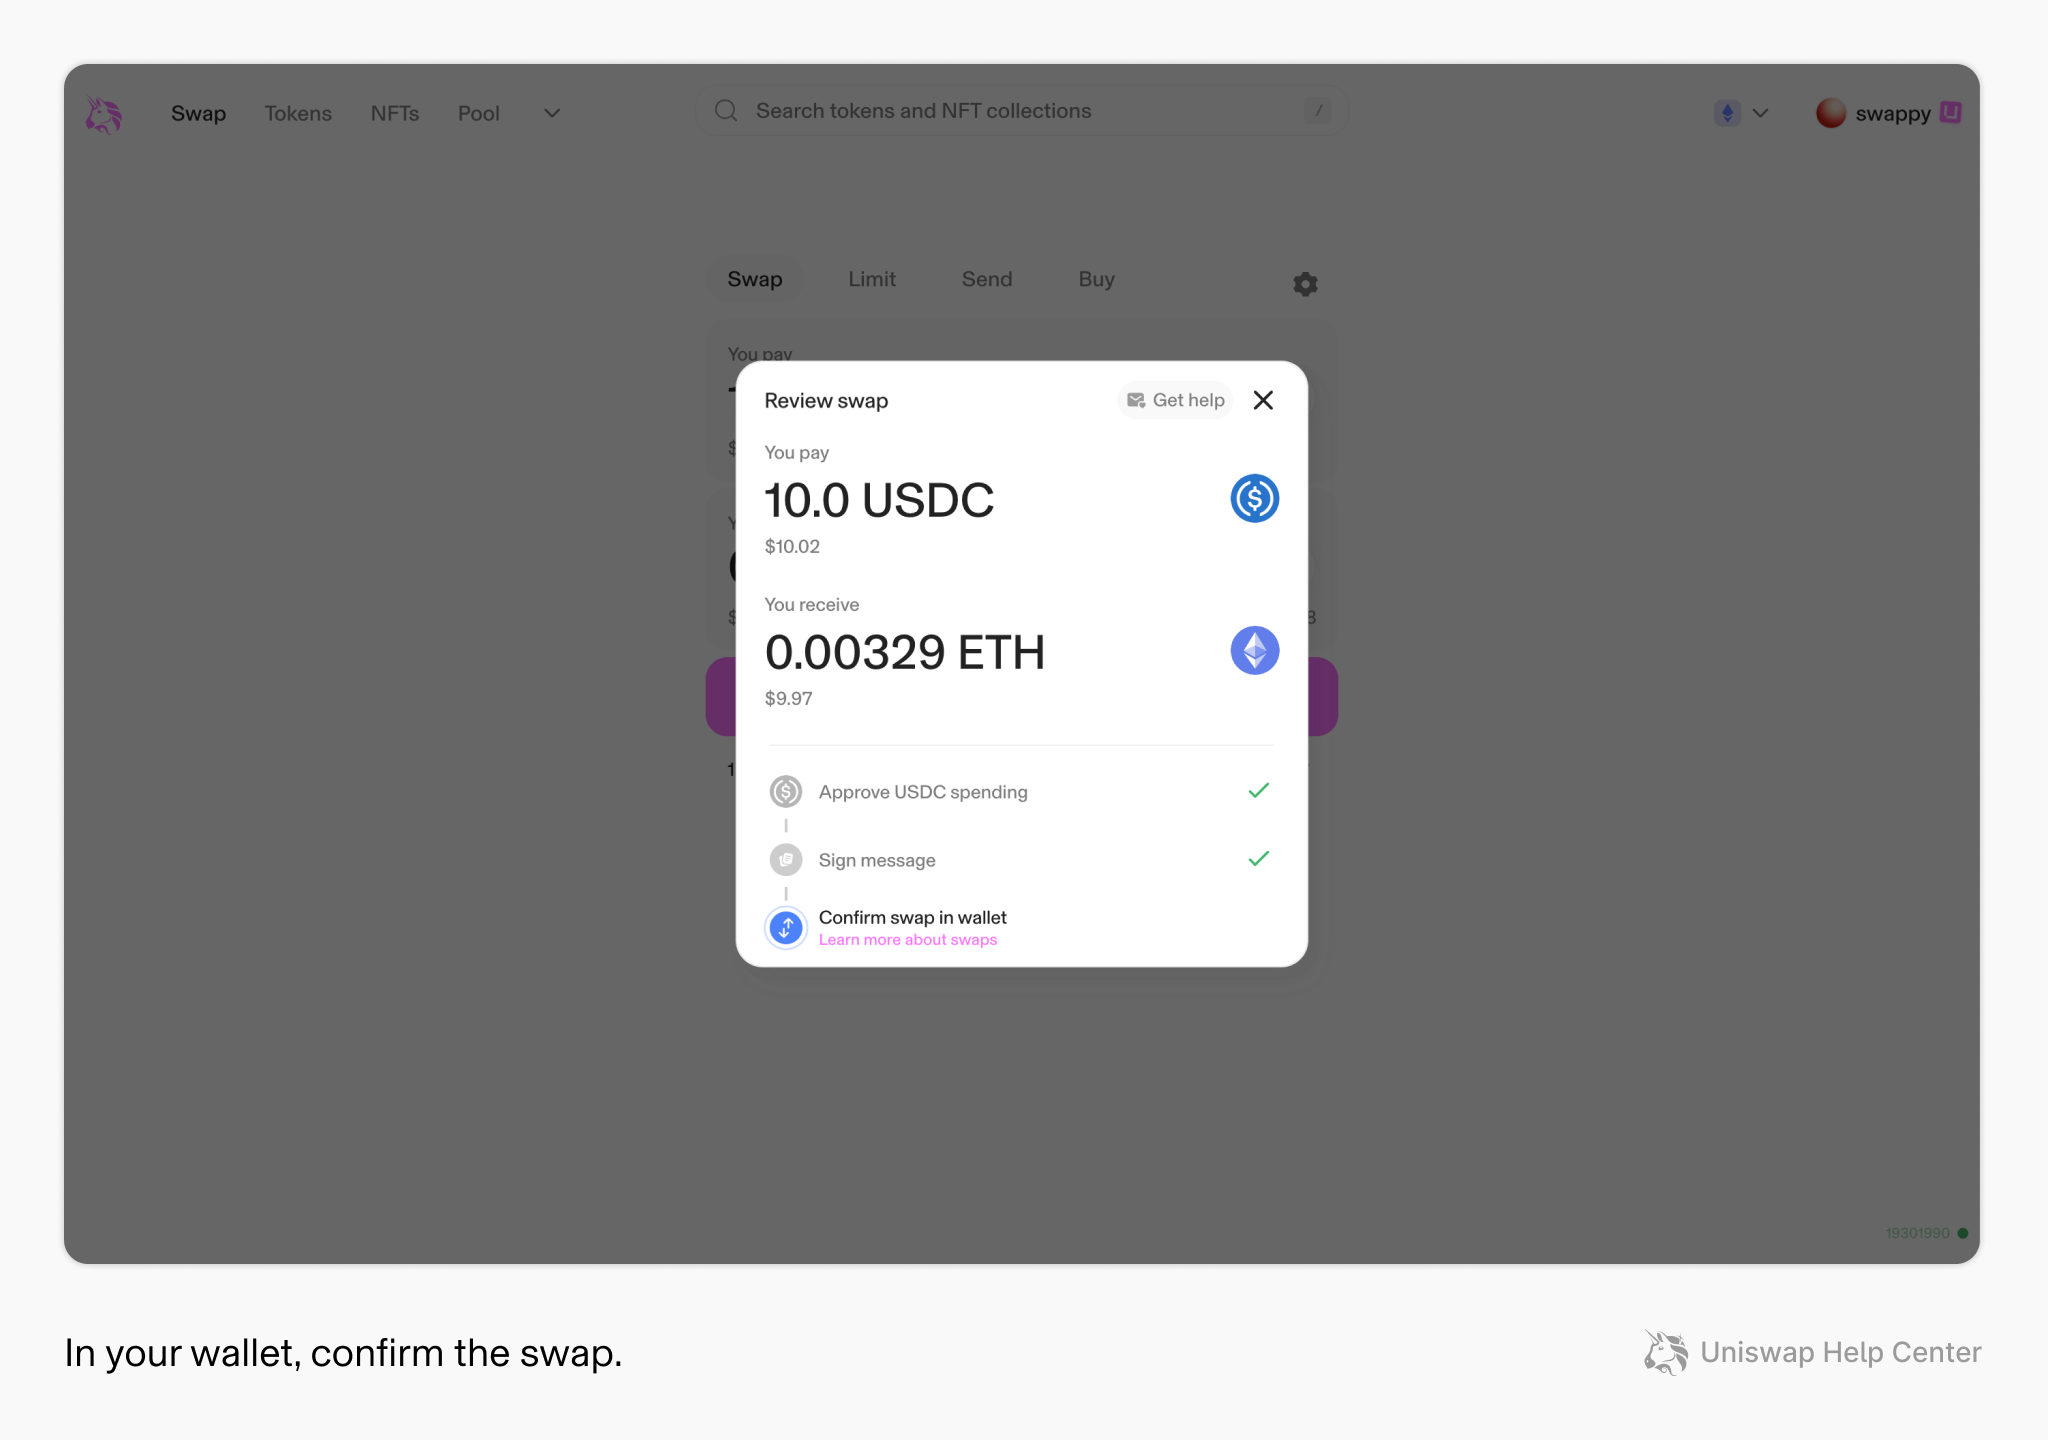Click the search magnifier icon
Image resolution: width=2048 pixels, height=1440 pixels.
click(726, 111)
